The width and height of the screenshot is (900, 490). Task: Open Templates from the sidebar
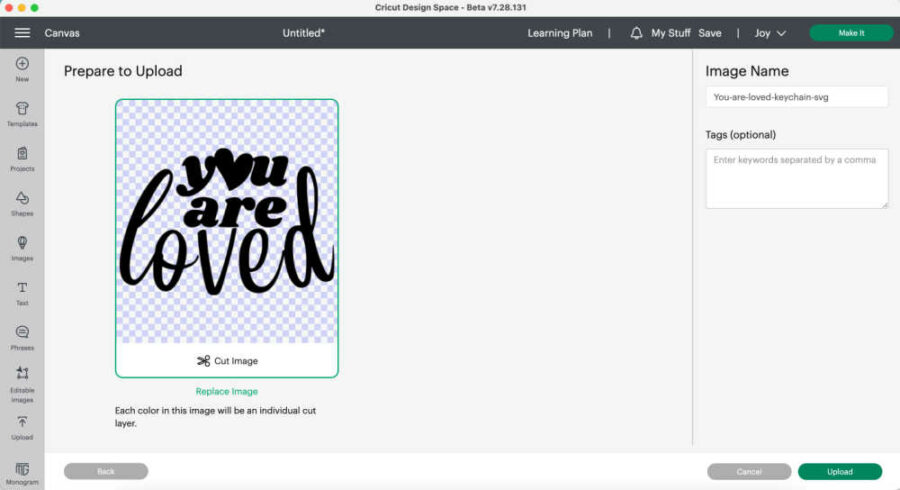pos(22,113)
